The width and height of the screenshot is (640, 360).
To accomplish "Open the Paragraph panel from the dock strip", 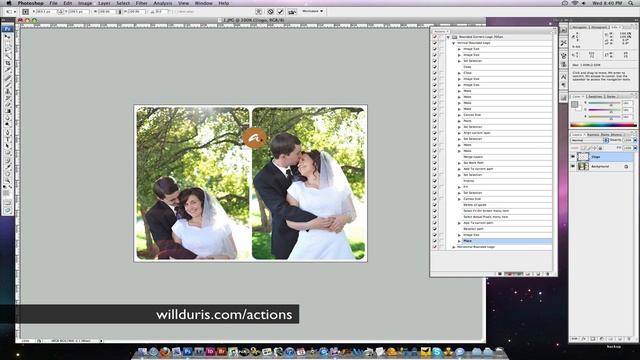I will click(564, 84).
